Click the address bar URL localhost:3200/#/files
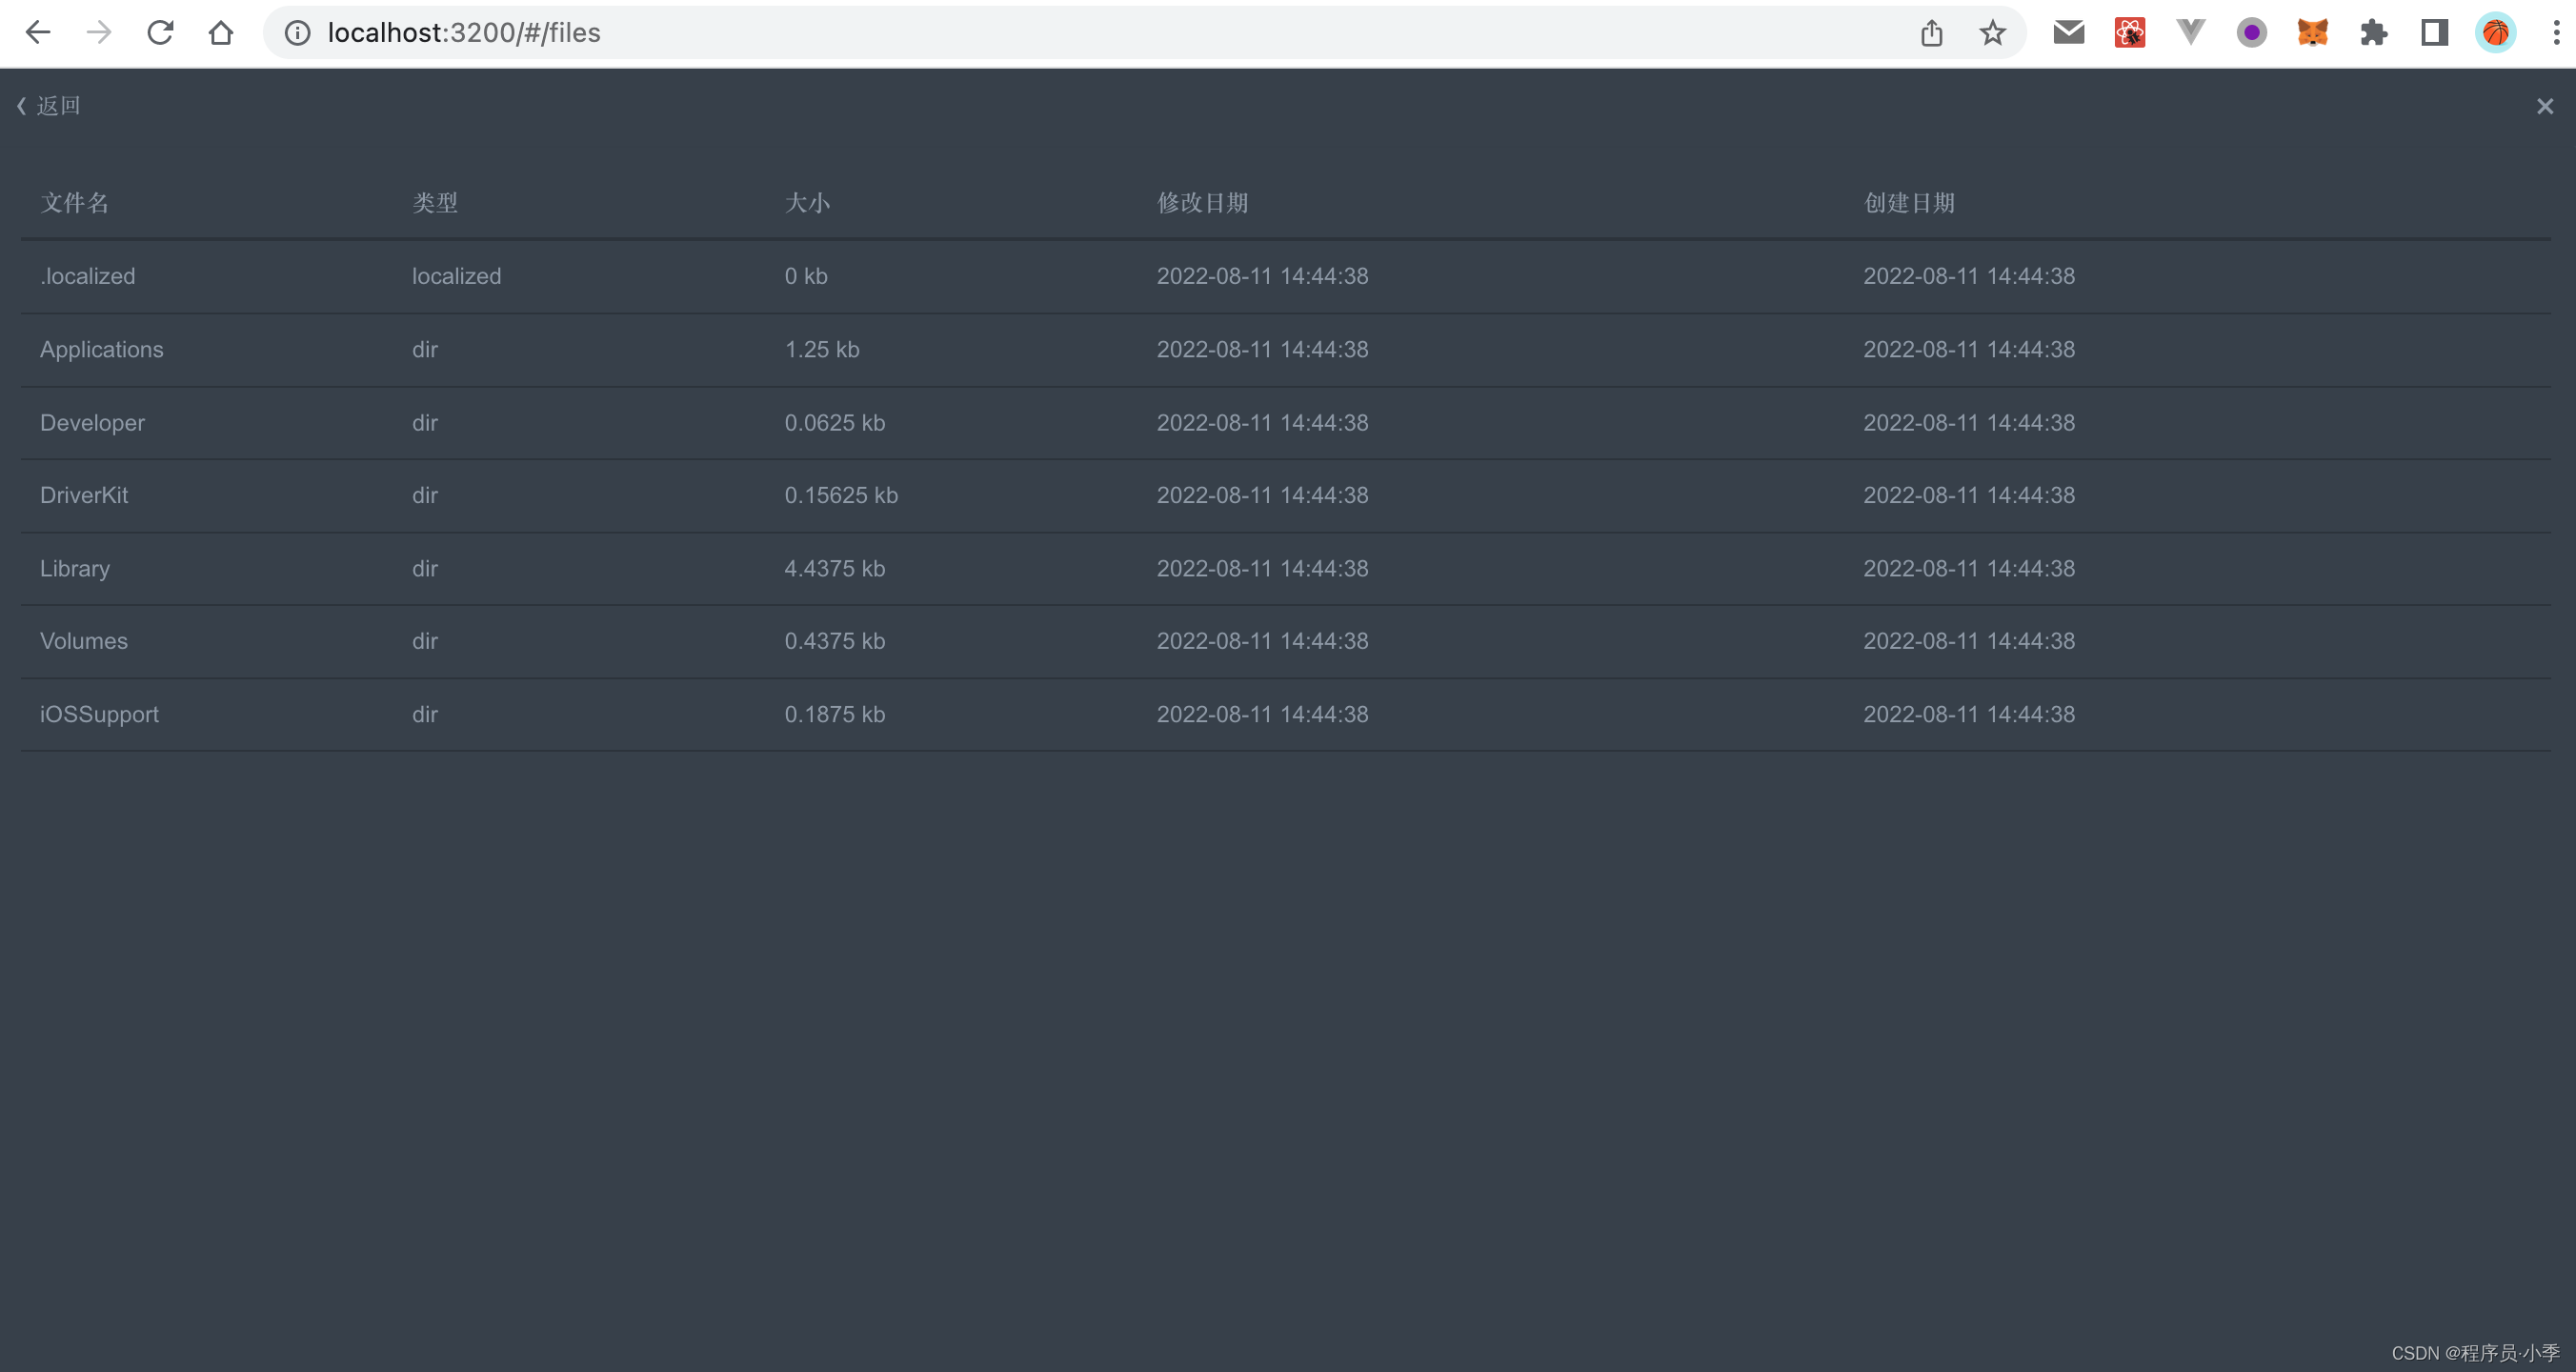 click(464, 33)
